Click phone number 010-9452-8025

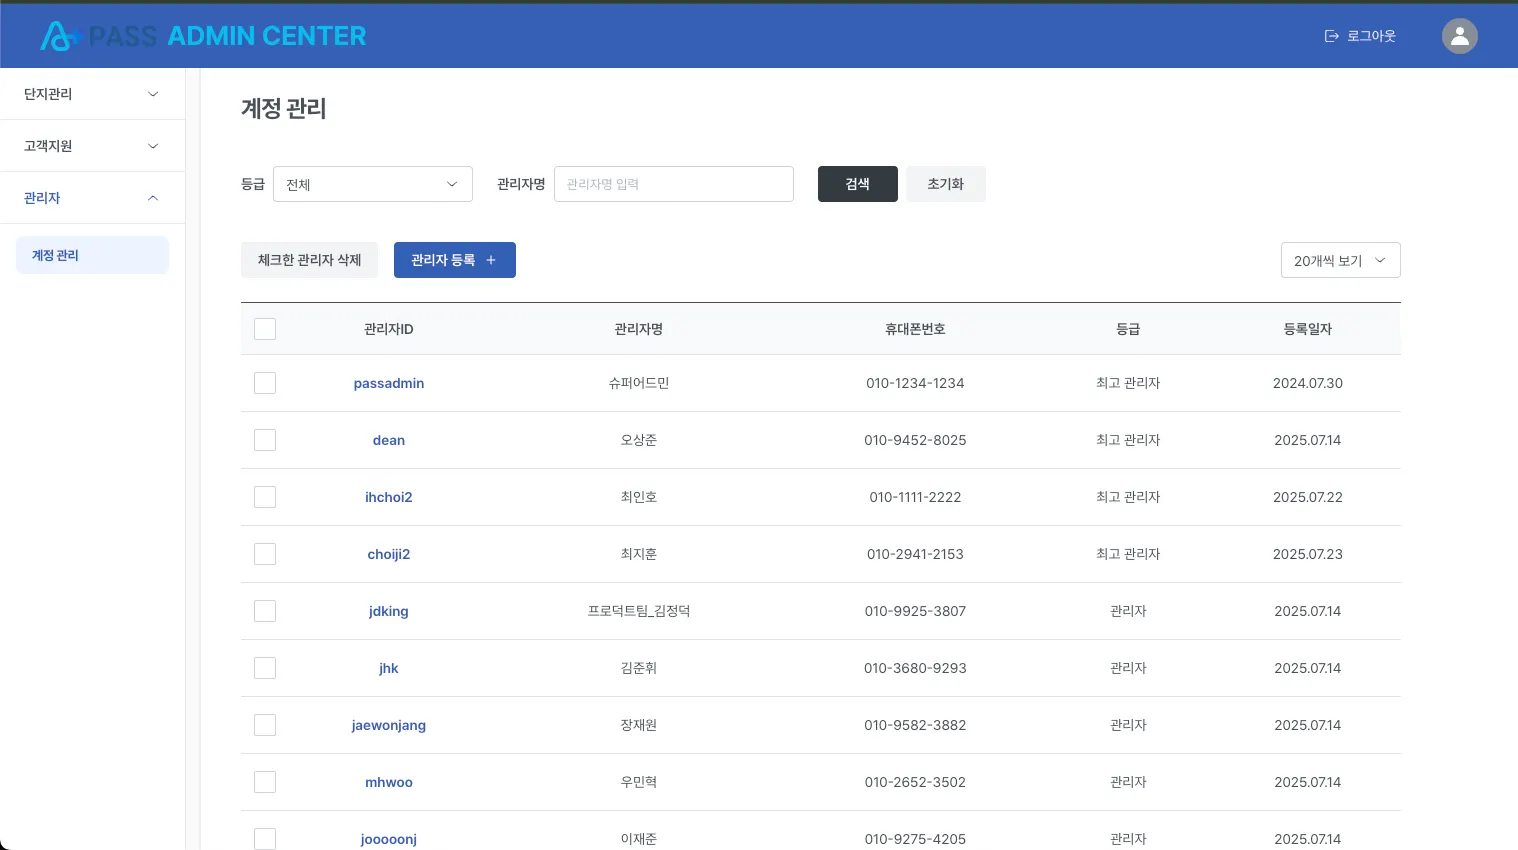915,440
